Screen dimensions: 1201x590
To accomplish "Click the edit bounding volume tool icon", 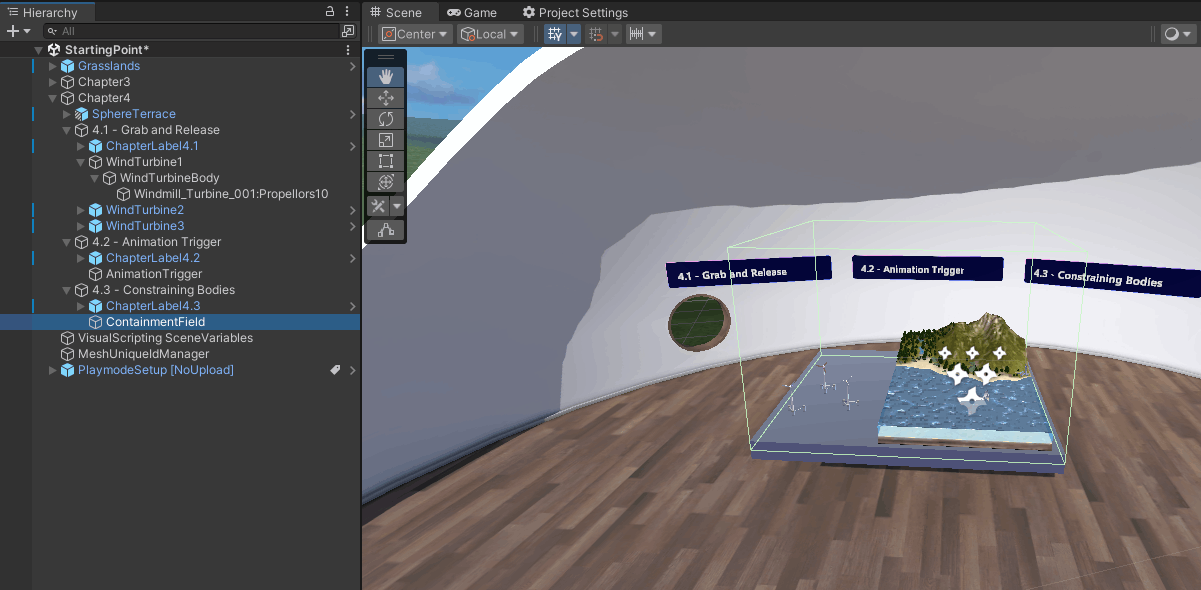I will (385, 231).
